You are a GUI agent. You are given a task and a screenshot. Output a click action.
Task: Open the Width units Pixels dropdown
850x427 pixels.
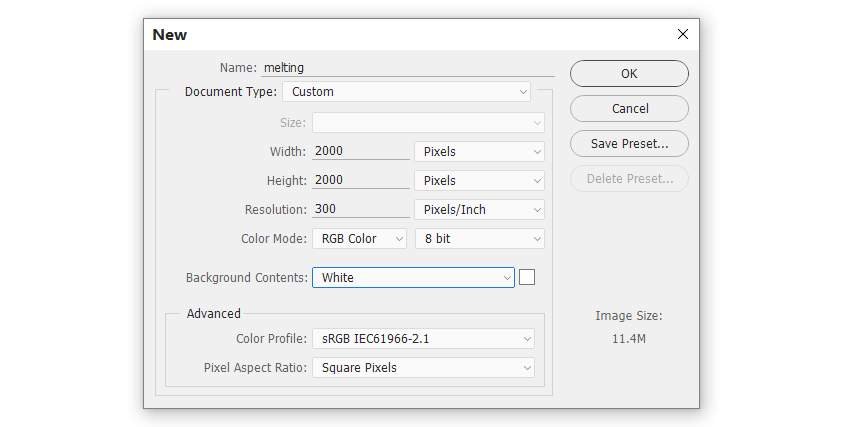coord(479,152)
